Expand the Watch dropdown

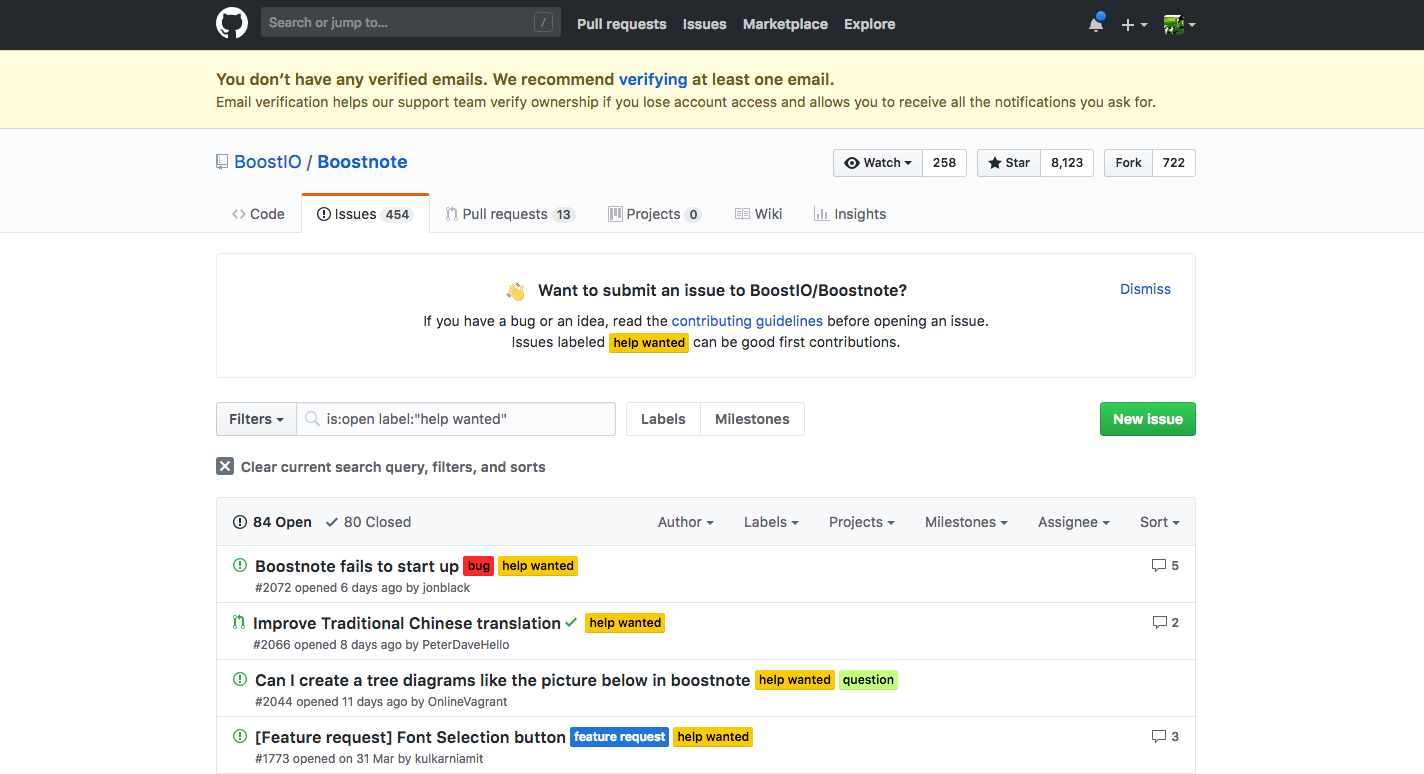(x=878, y=163)
